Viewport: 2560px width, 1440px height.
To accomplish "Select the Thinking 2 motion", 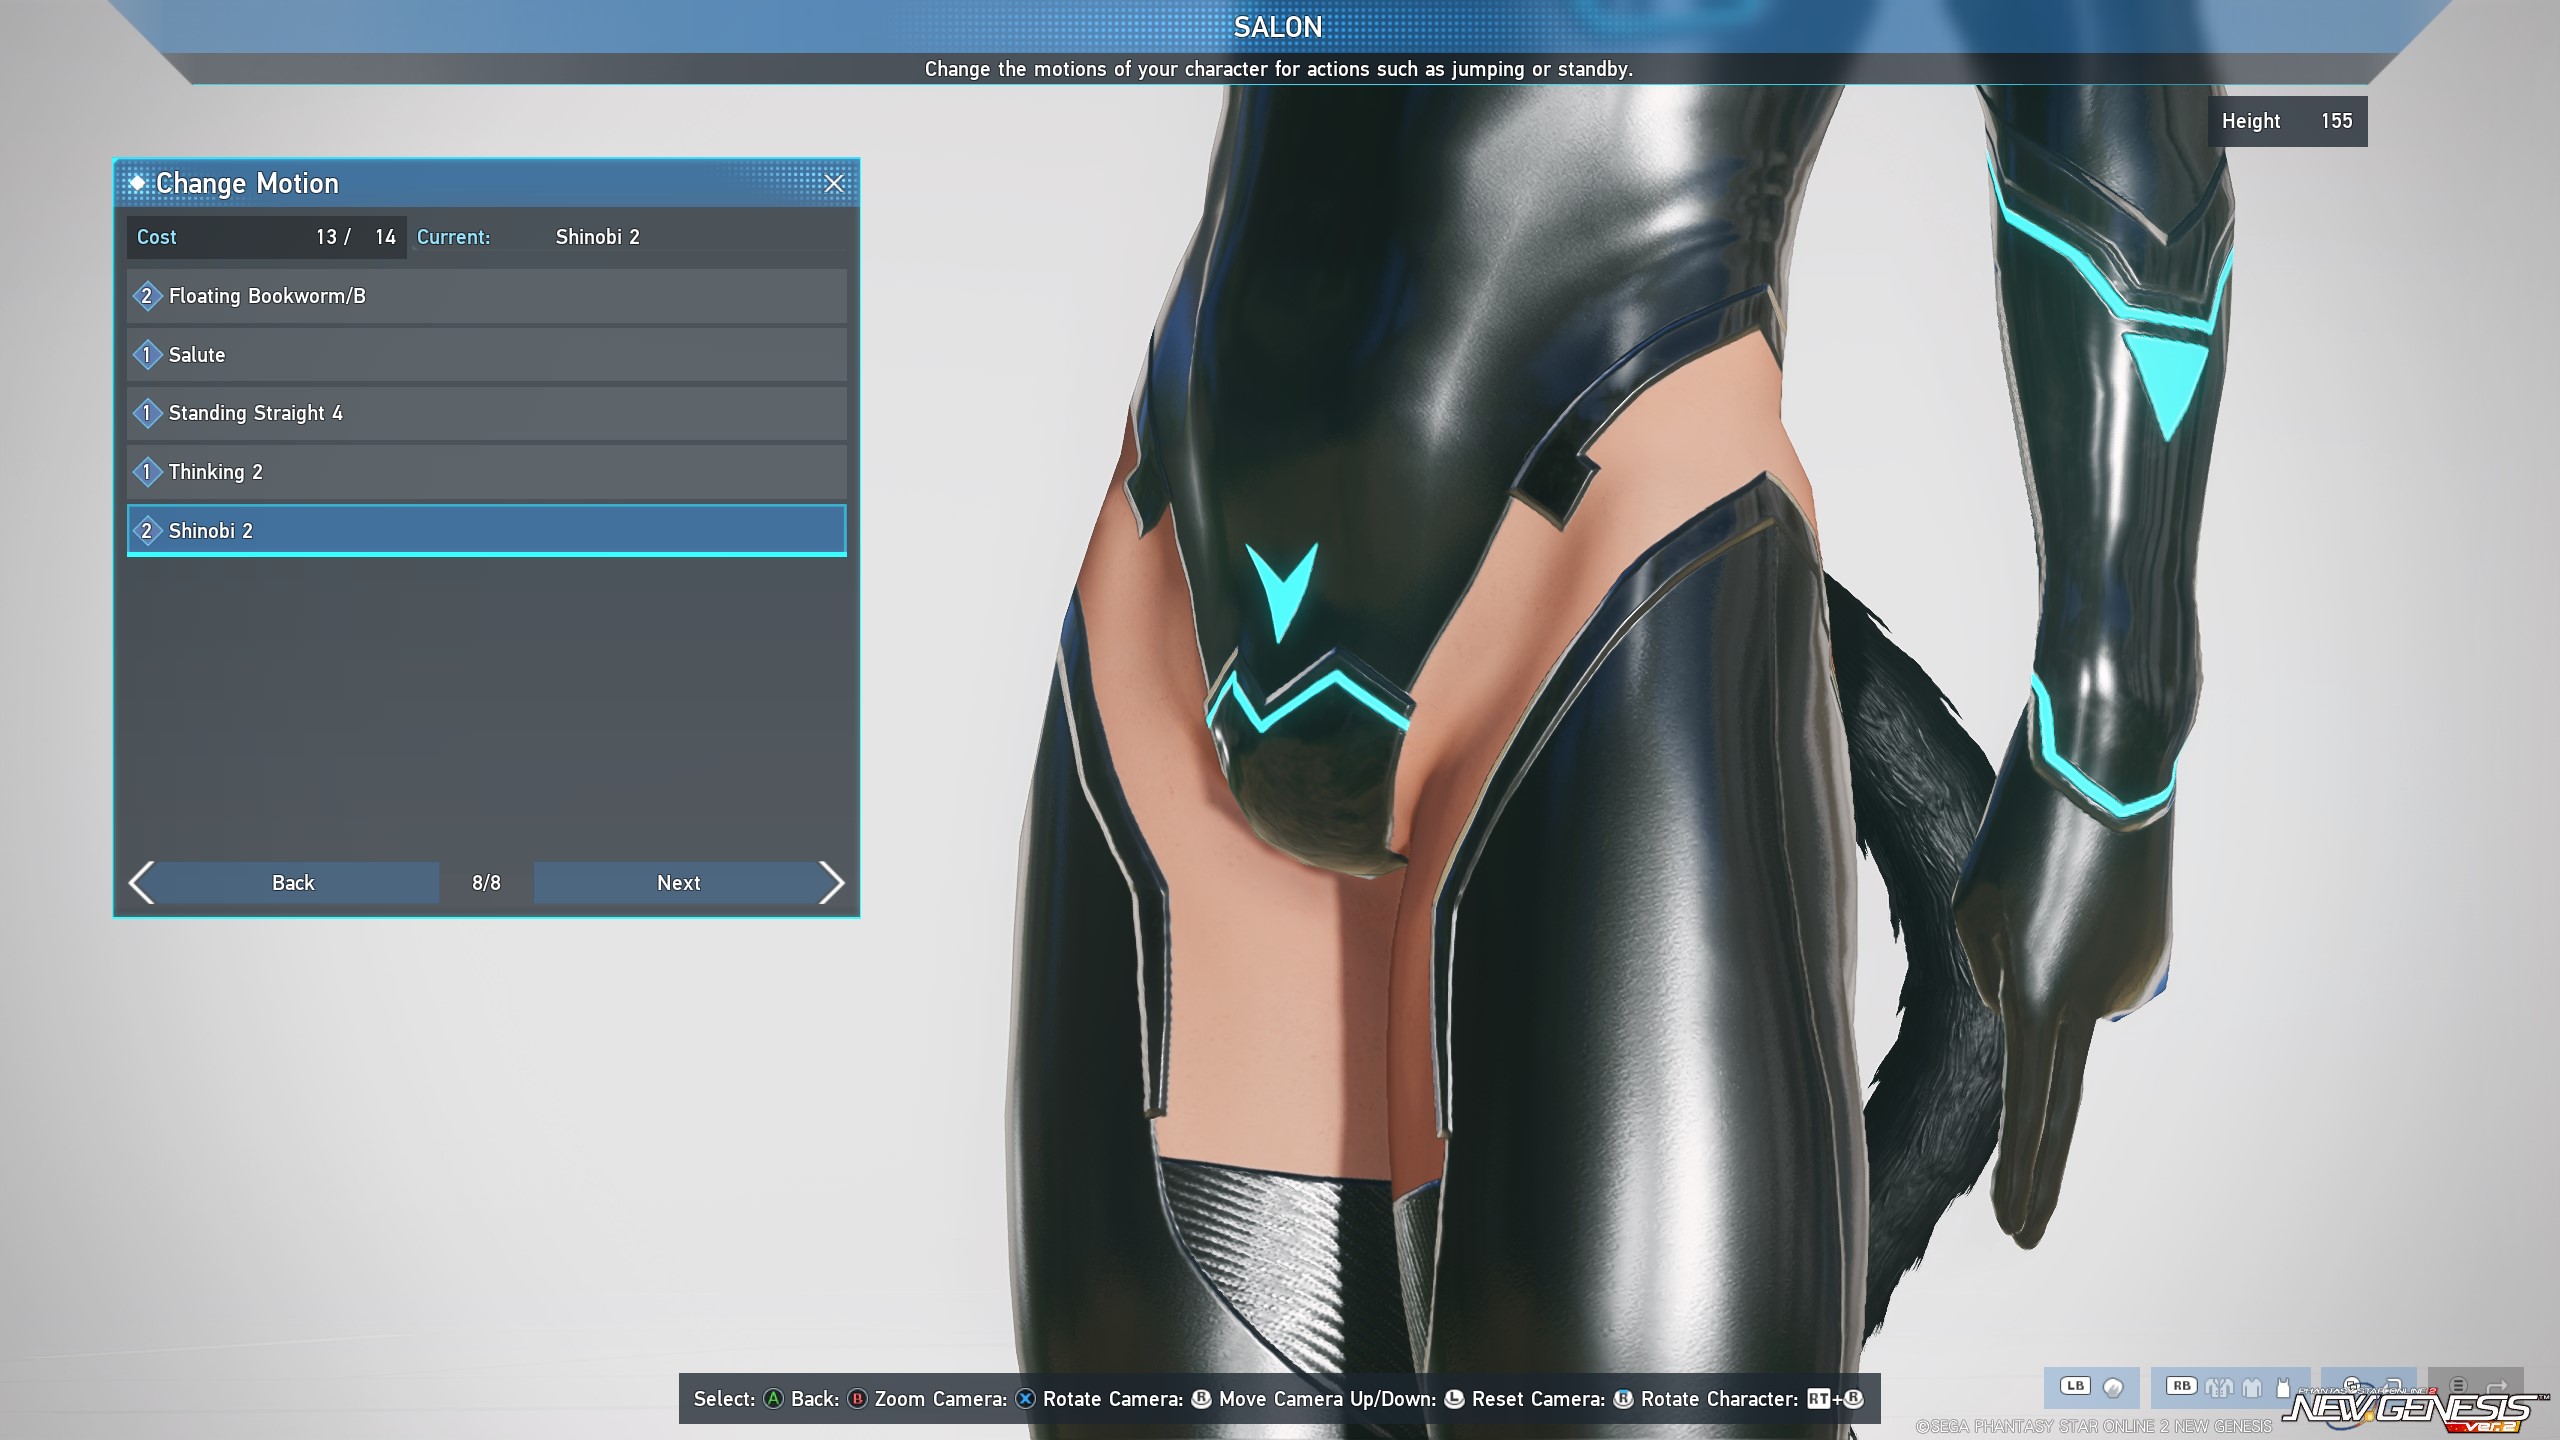I will coord(487,472).
